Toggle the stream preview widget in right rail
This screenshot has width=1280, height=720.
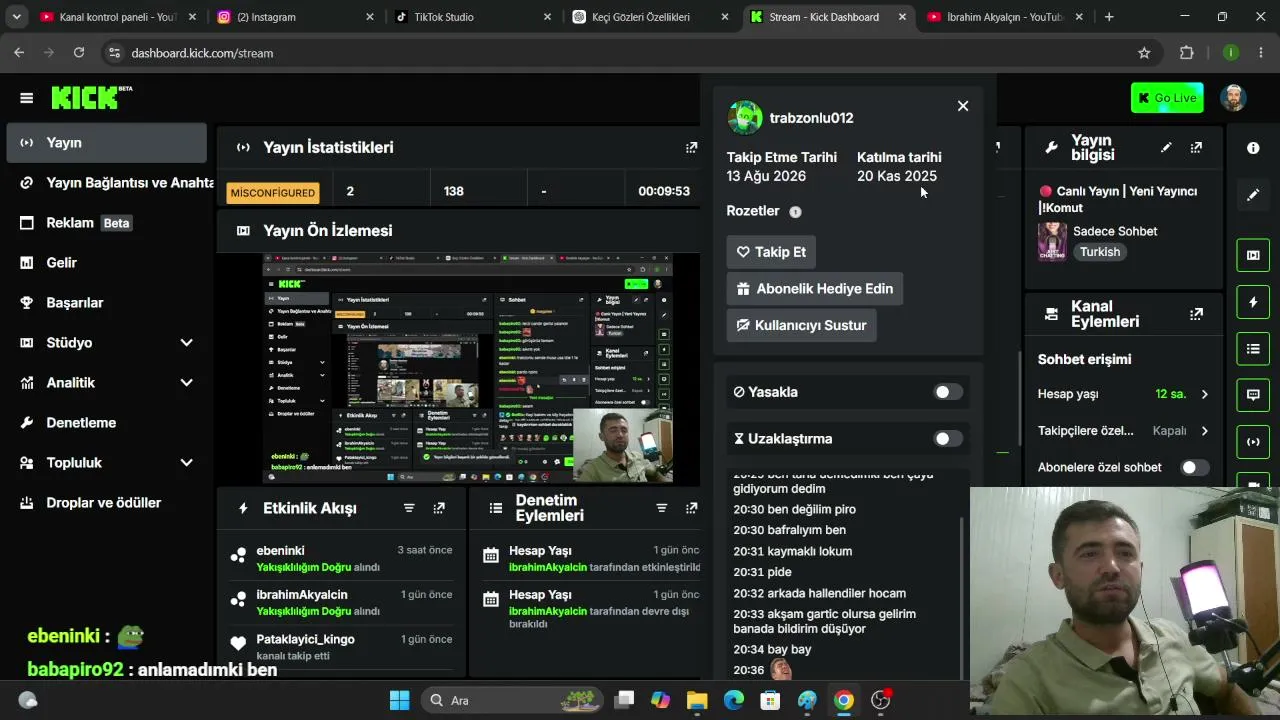(1253, 255)
